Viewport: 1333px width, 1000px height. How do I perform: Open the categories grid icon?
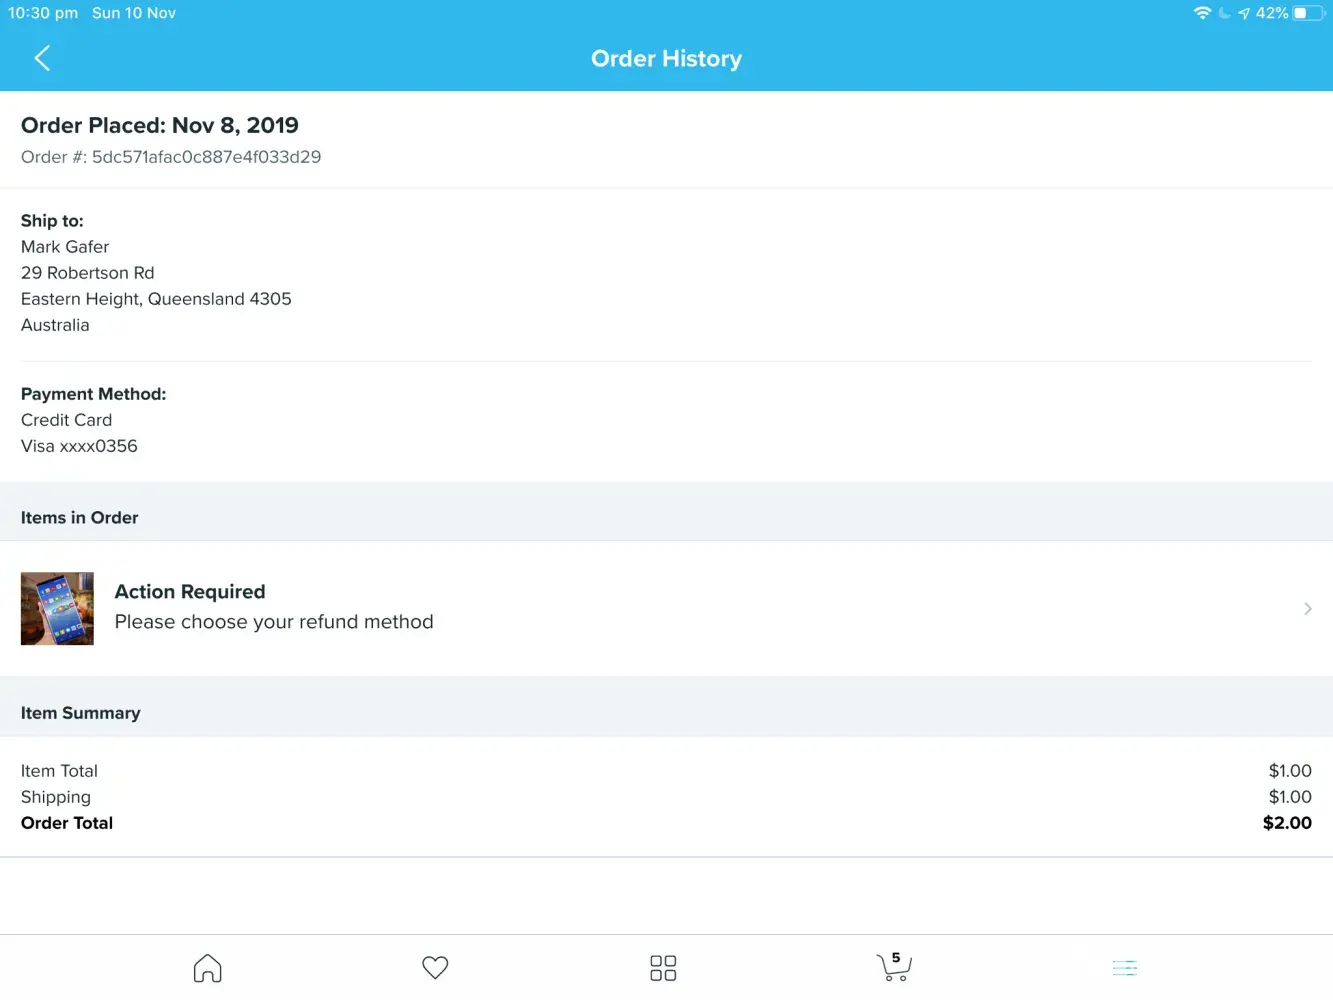(663, 968)
